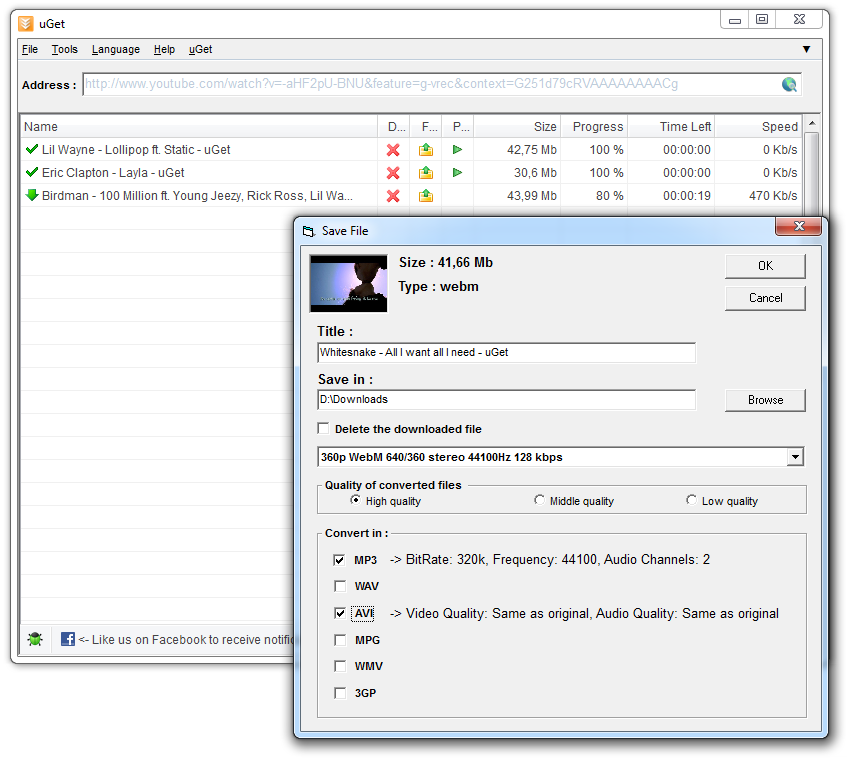Check the MPG conversion checkbox
The image size is (856, 764).
click(x=340, y=640)
